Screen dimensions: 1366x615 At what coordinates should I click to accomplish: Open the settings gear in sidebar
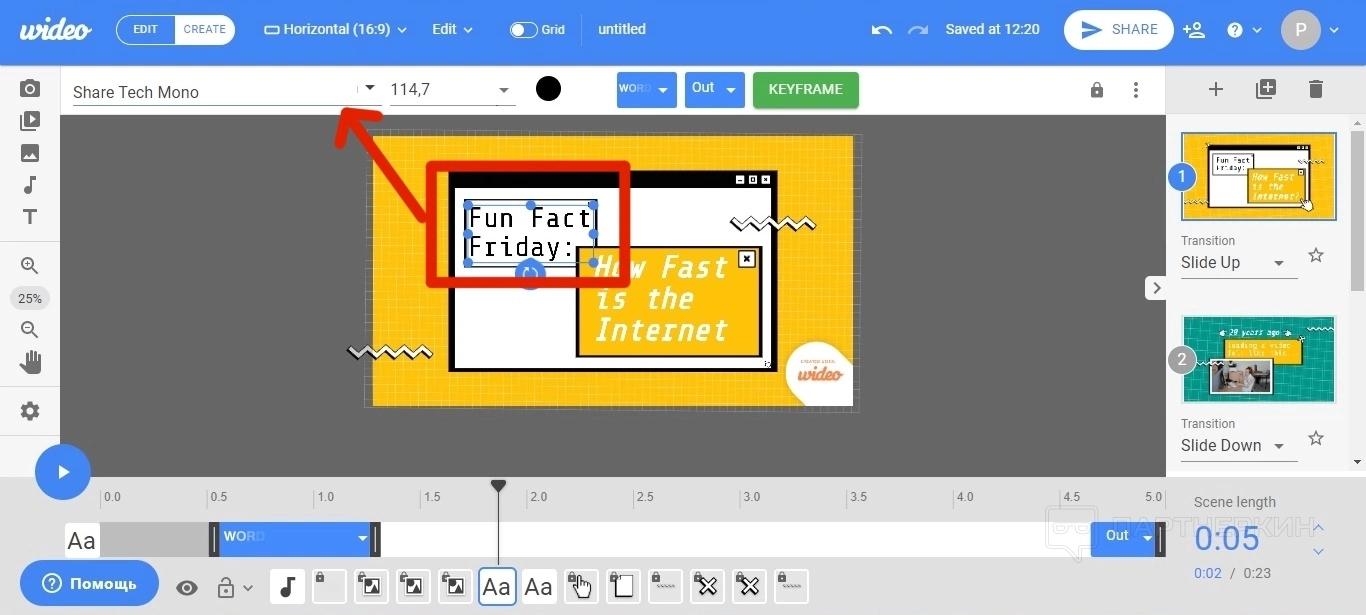(30, 411)
